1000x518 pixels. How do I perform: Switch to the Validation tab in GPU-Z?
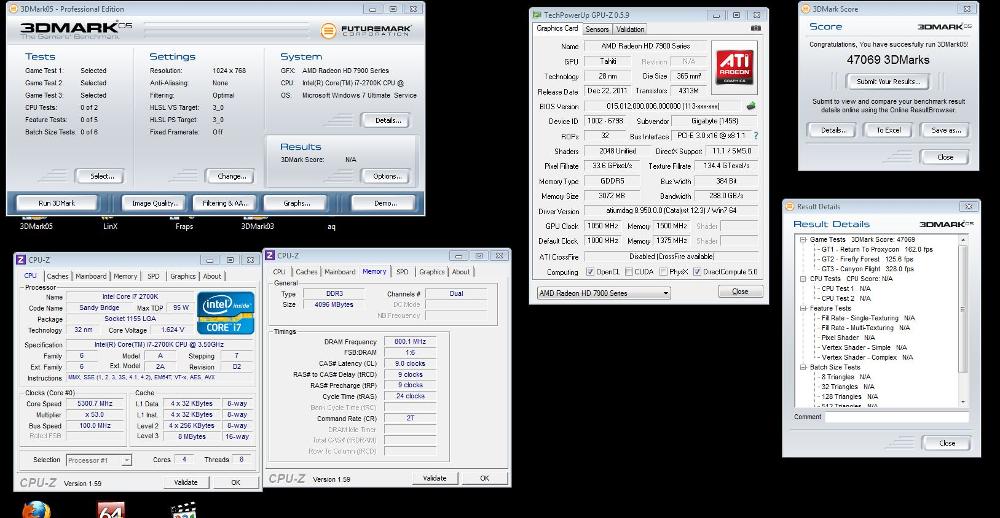(x=630, y=29)
